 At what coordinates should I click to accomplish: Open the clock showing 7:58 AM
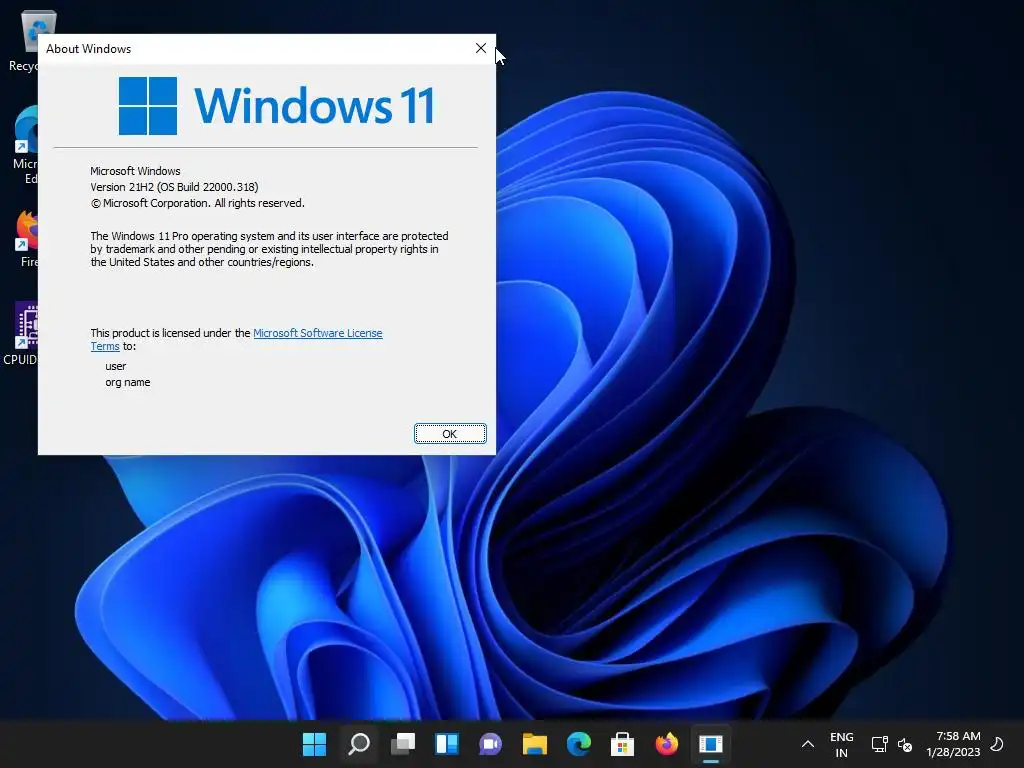pyautogui.click(x=953, y=744)
